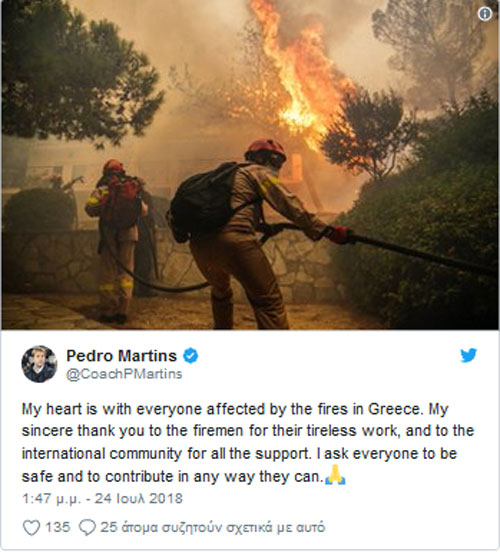Viewport: 500px width, 552px height.
Task: Open the 25 άτομα συζητούν conversation link
Action: [212, 527]
